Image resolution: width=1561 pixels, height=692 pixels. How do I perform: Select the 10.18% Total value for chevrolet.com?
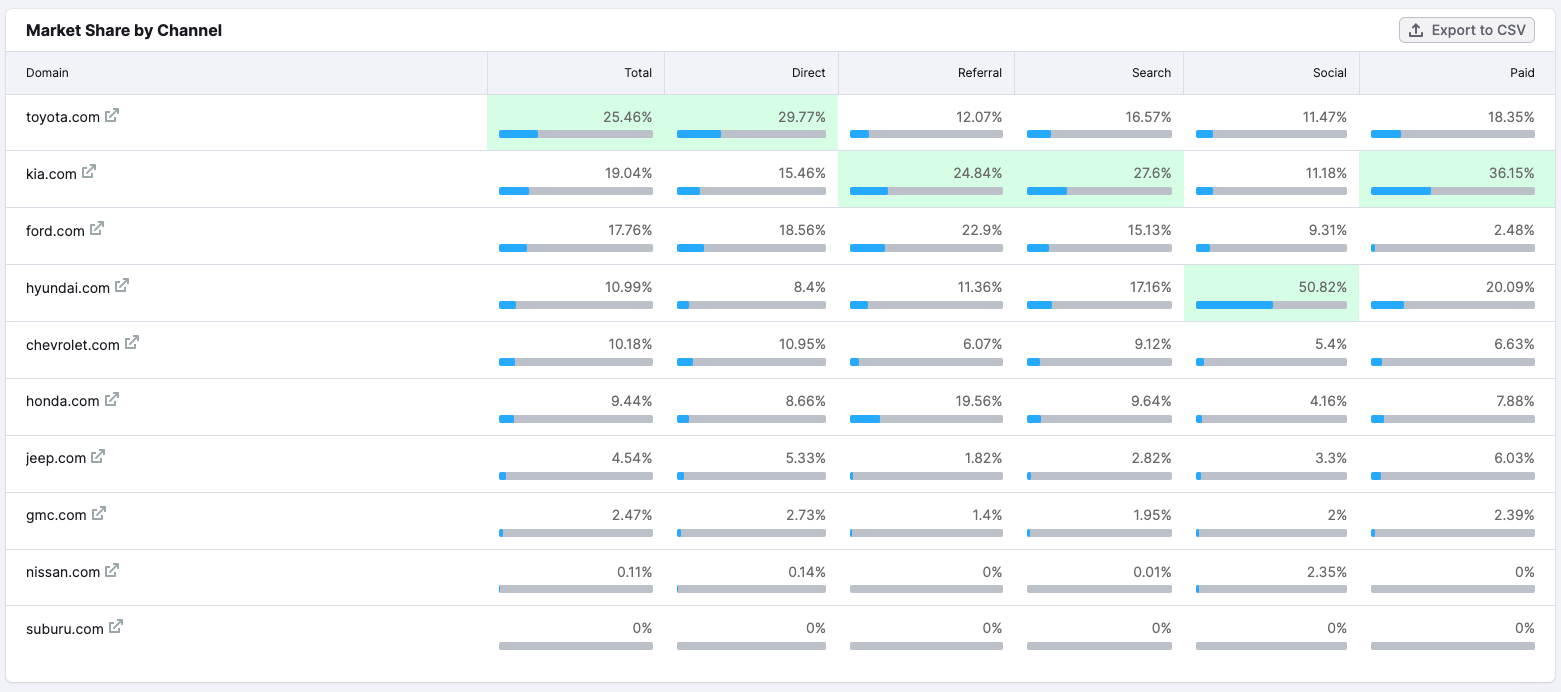pos(629,345)
